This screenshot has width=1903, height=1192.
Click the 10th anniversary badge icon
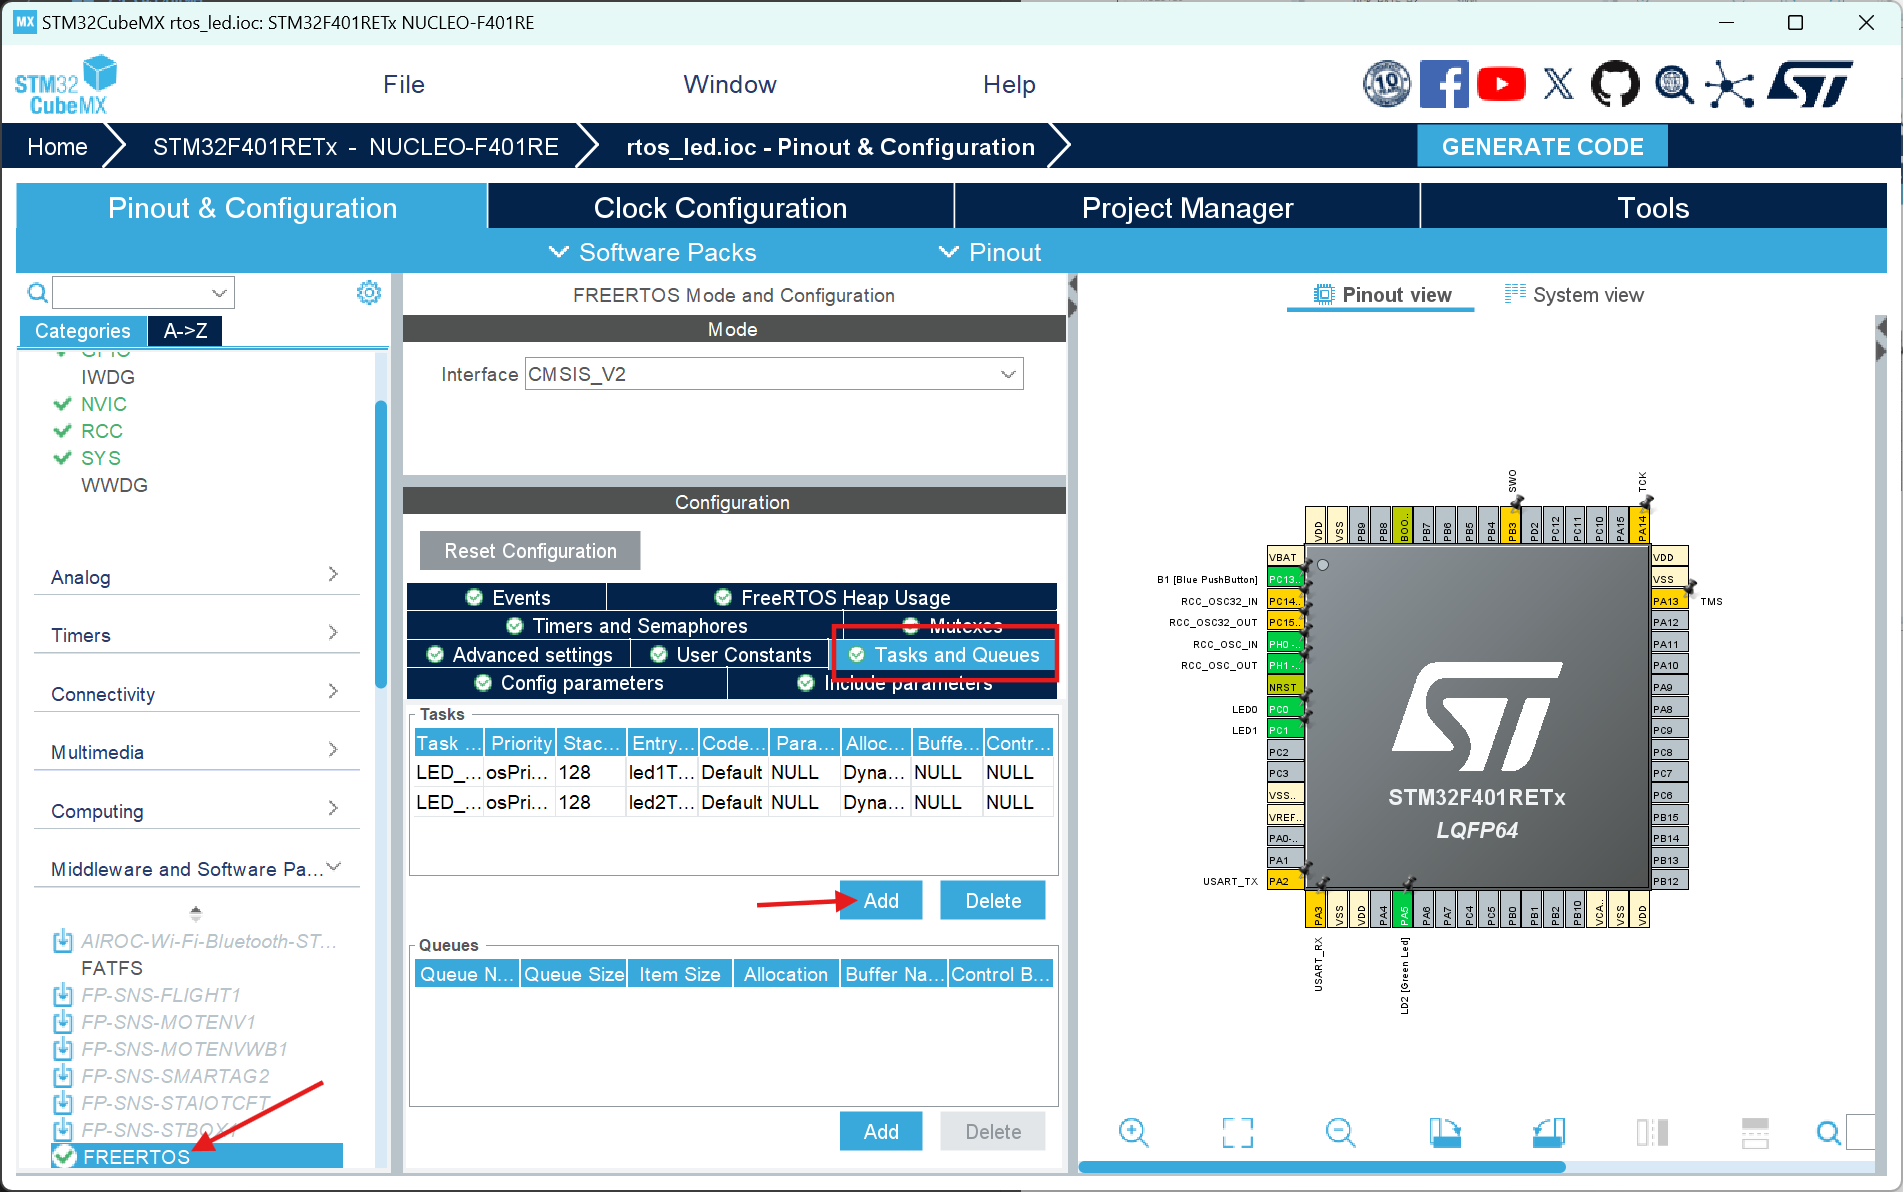point(1387,85)
